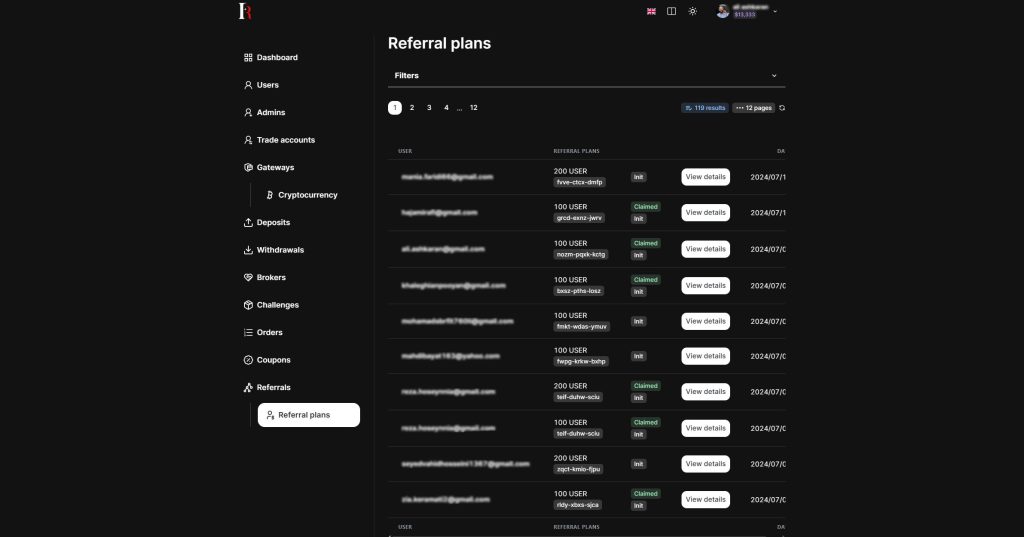Toggle the sidebar layout panel icon
Screen dimensions: 1024x537
click(671, 11)
